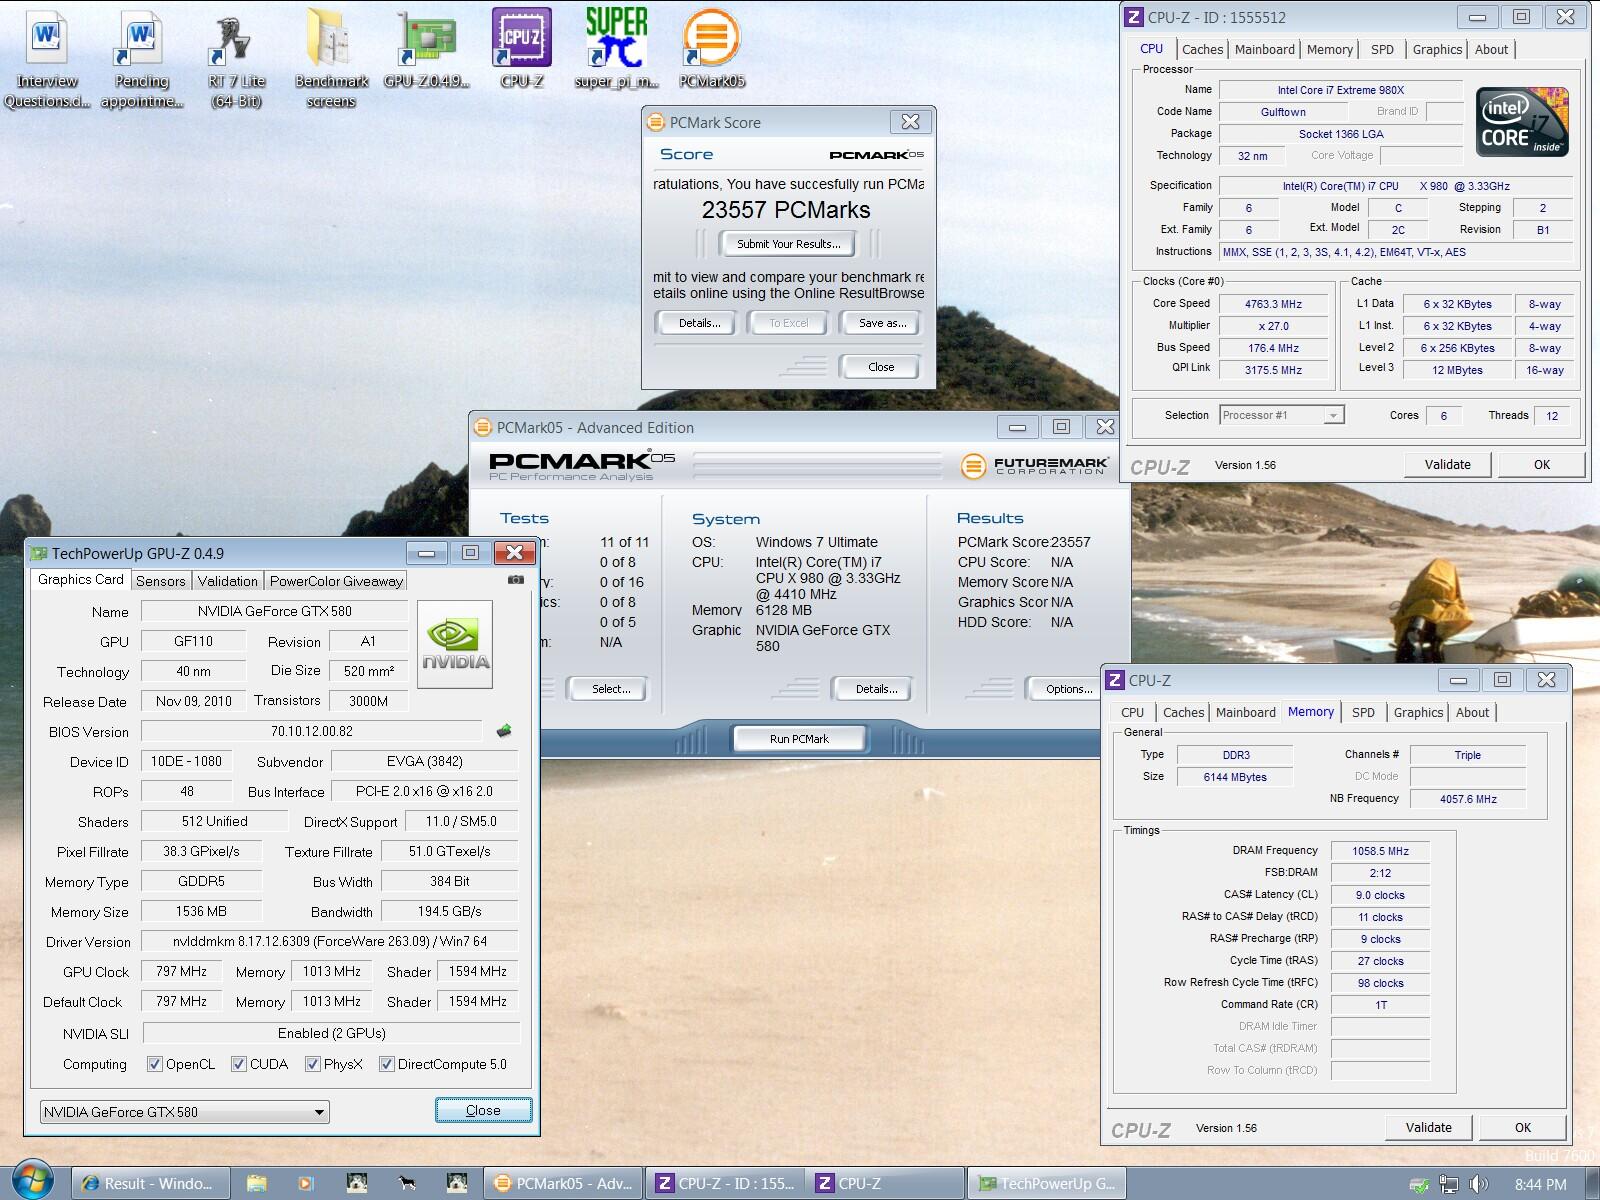This screenshot has width=1600, height=1200.
Task: Open the Windows Media Player taskbar icon
Action: click(x=306, y=1184)
